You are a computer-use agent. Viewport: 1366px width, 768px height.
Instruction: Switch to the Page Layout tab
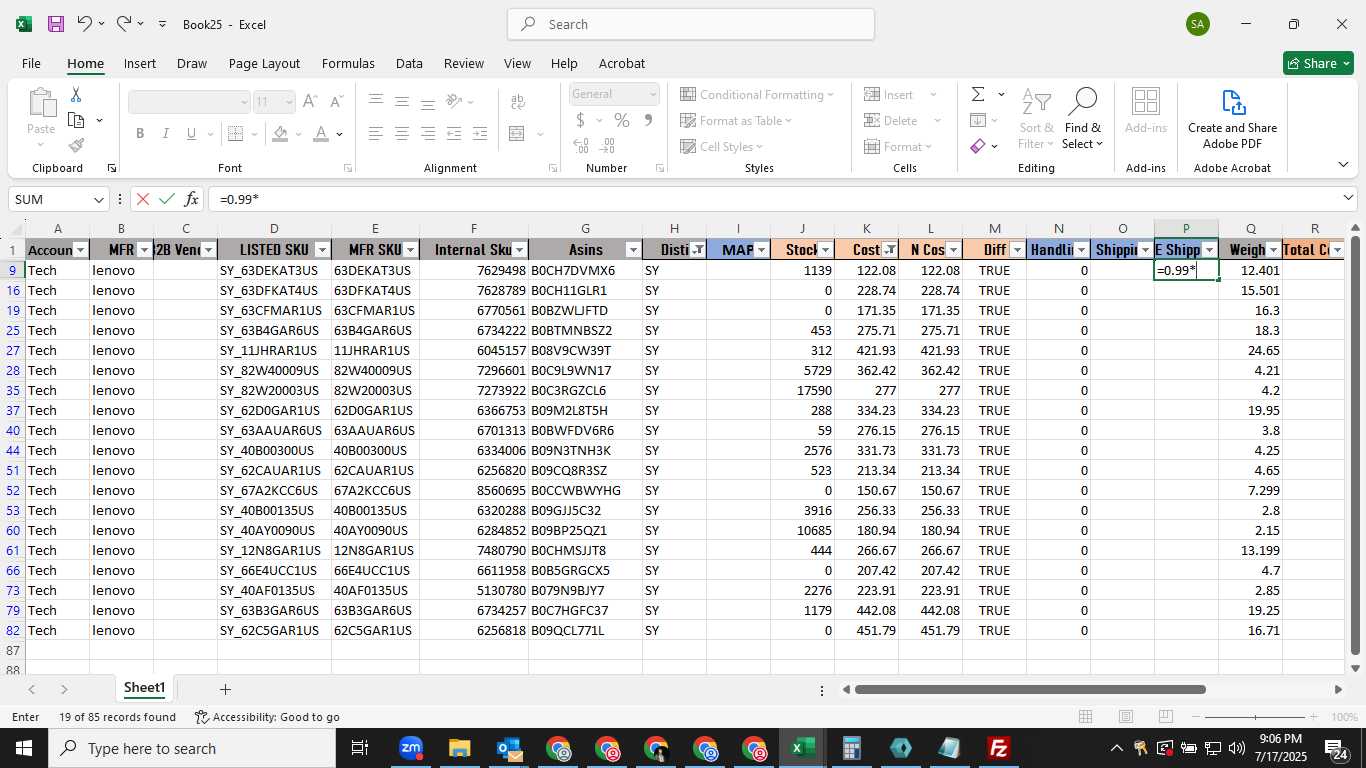pos(264,63)
